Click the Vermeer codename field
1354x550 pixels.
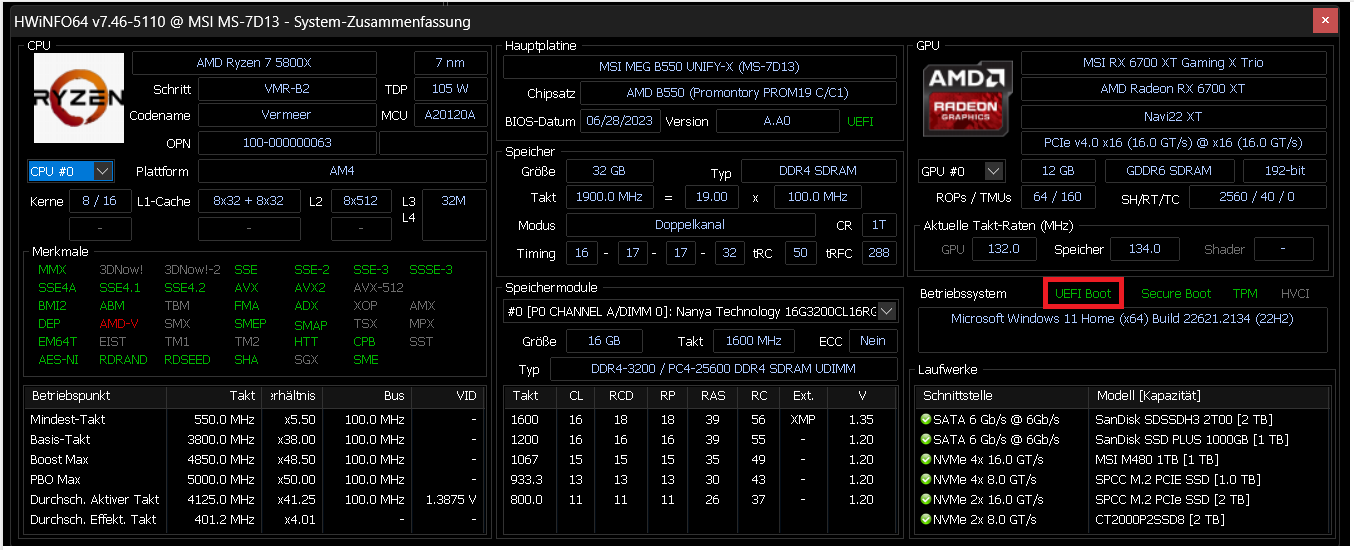pos(286,115)
